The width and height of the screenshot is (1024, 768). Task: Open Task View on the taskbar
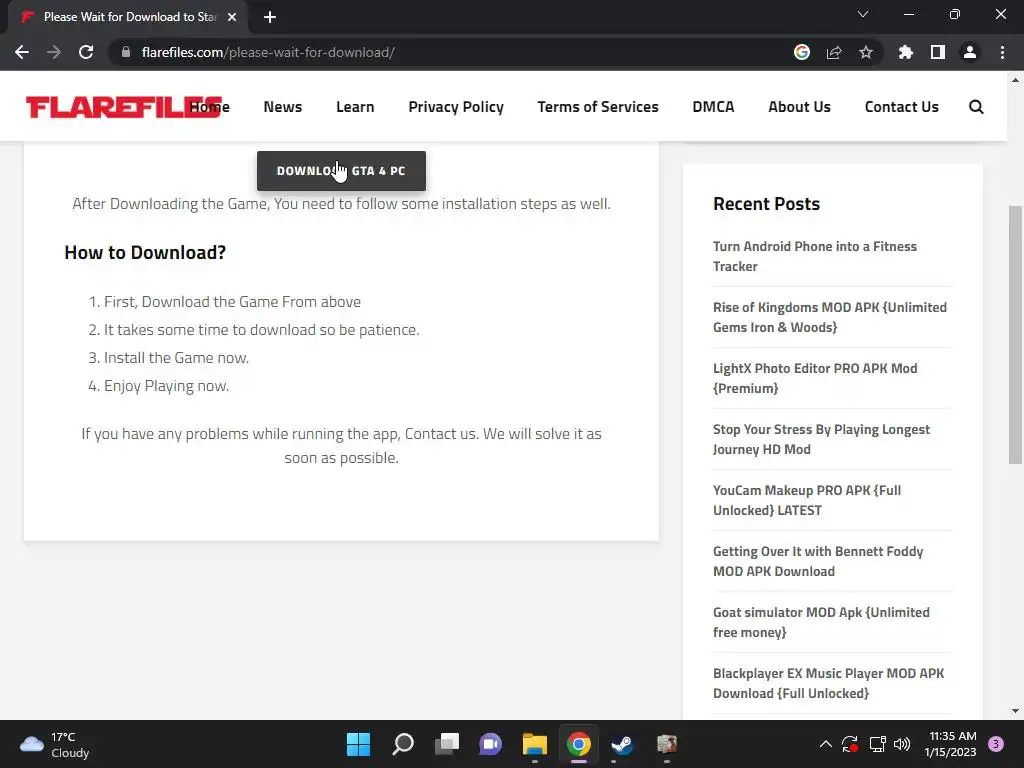click(x=447, y=744)
